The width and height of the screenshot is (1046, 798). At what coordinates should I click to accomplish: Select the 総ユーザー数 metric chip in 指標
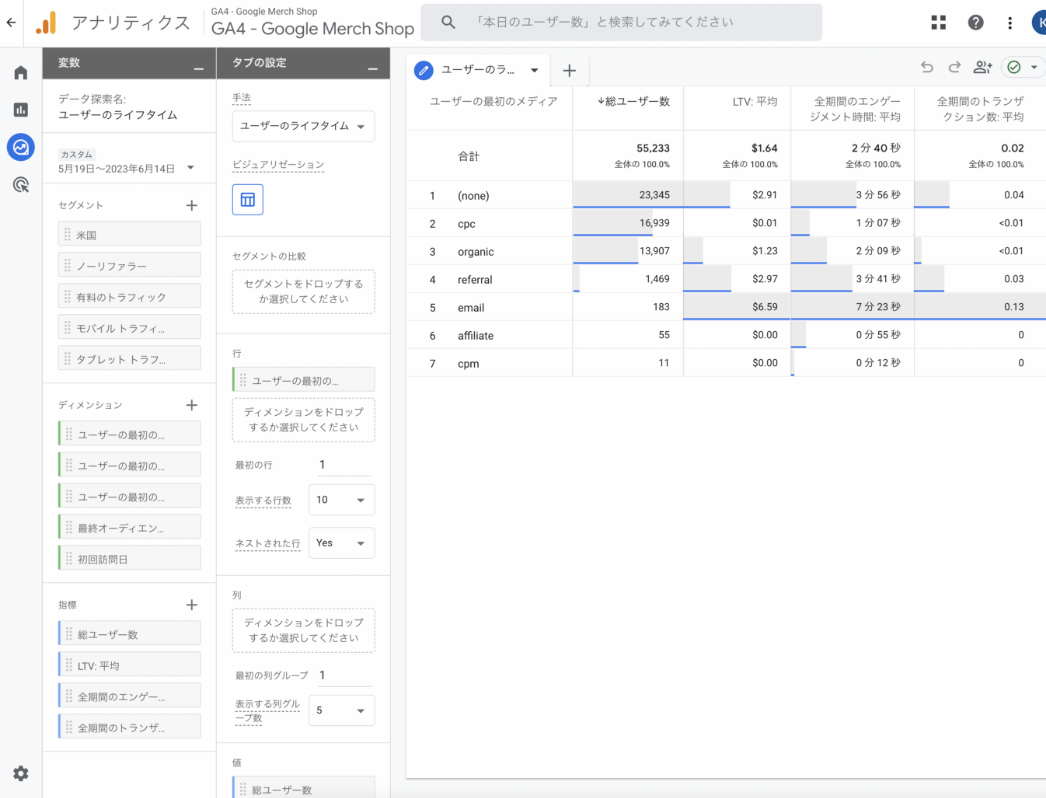[x=129, y=634]
